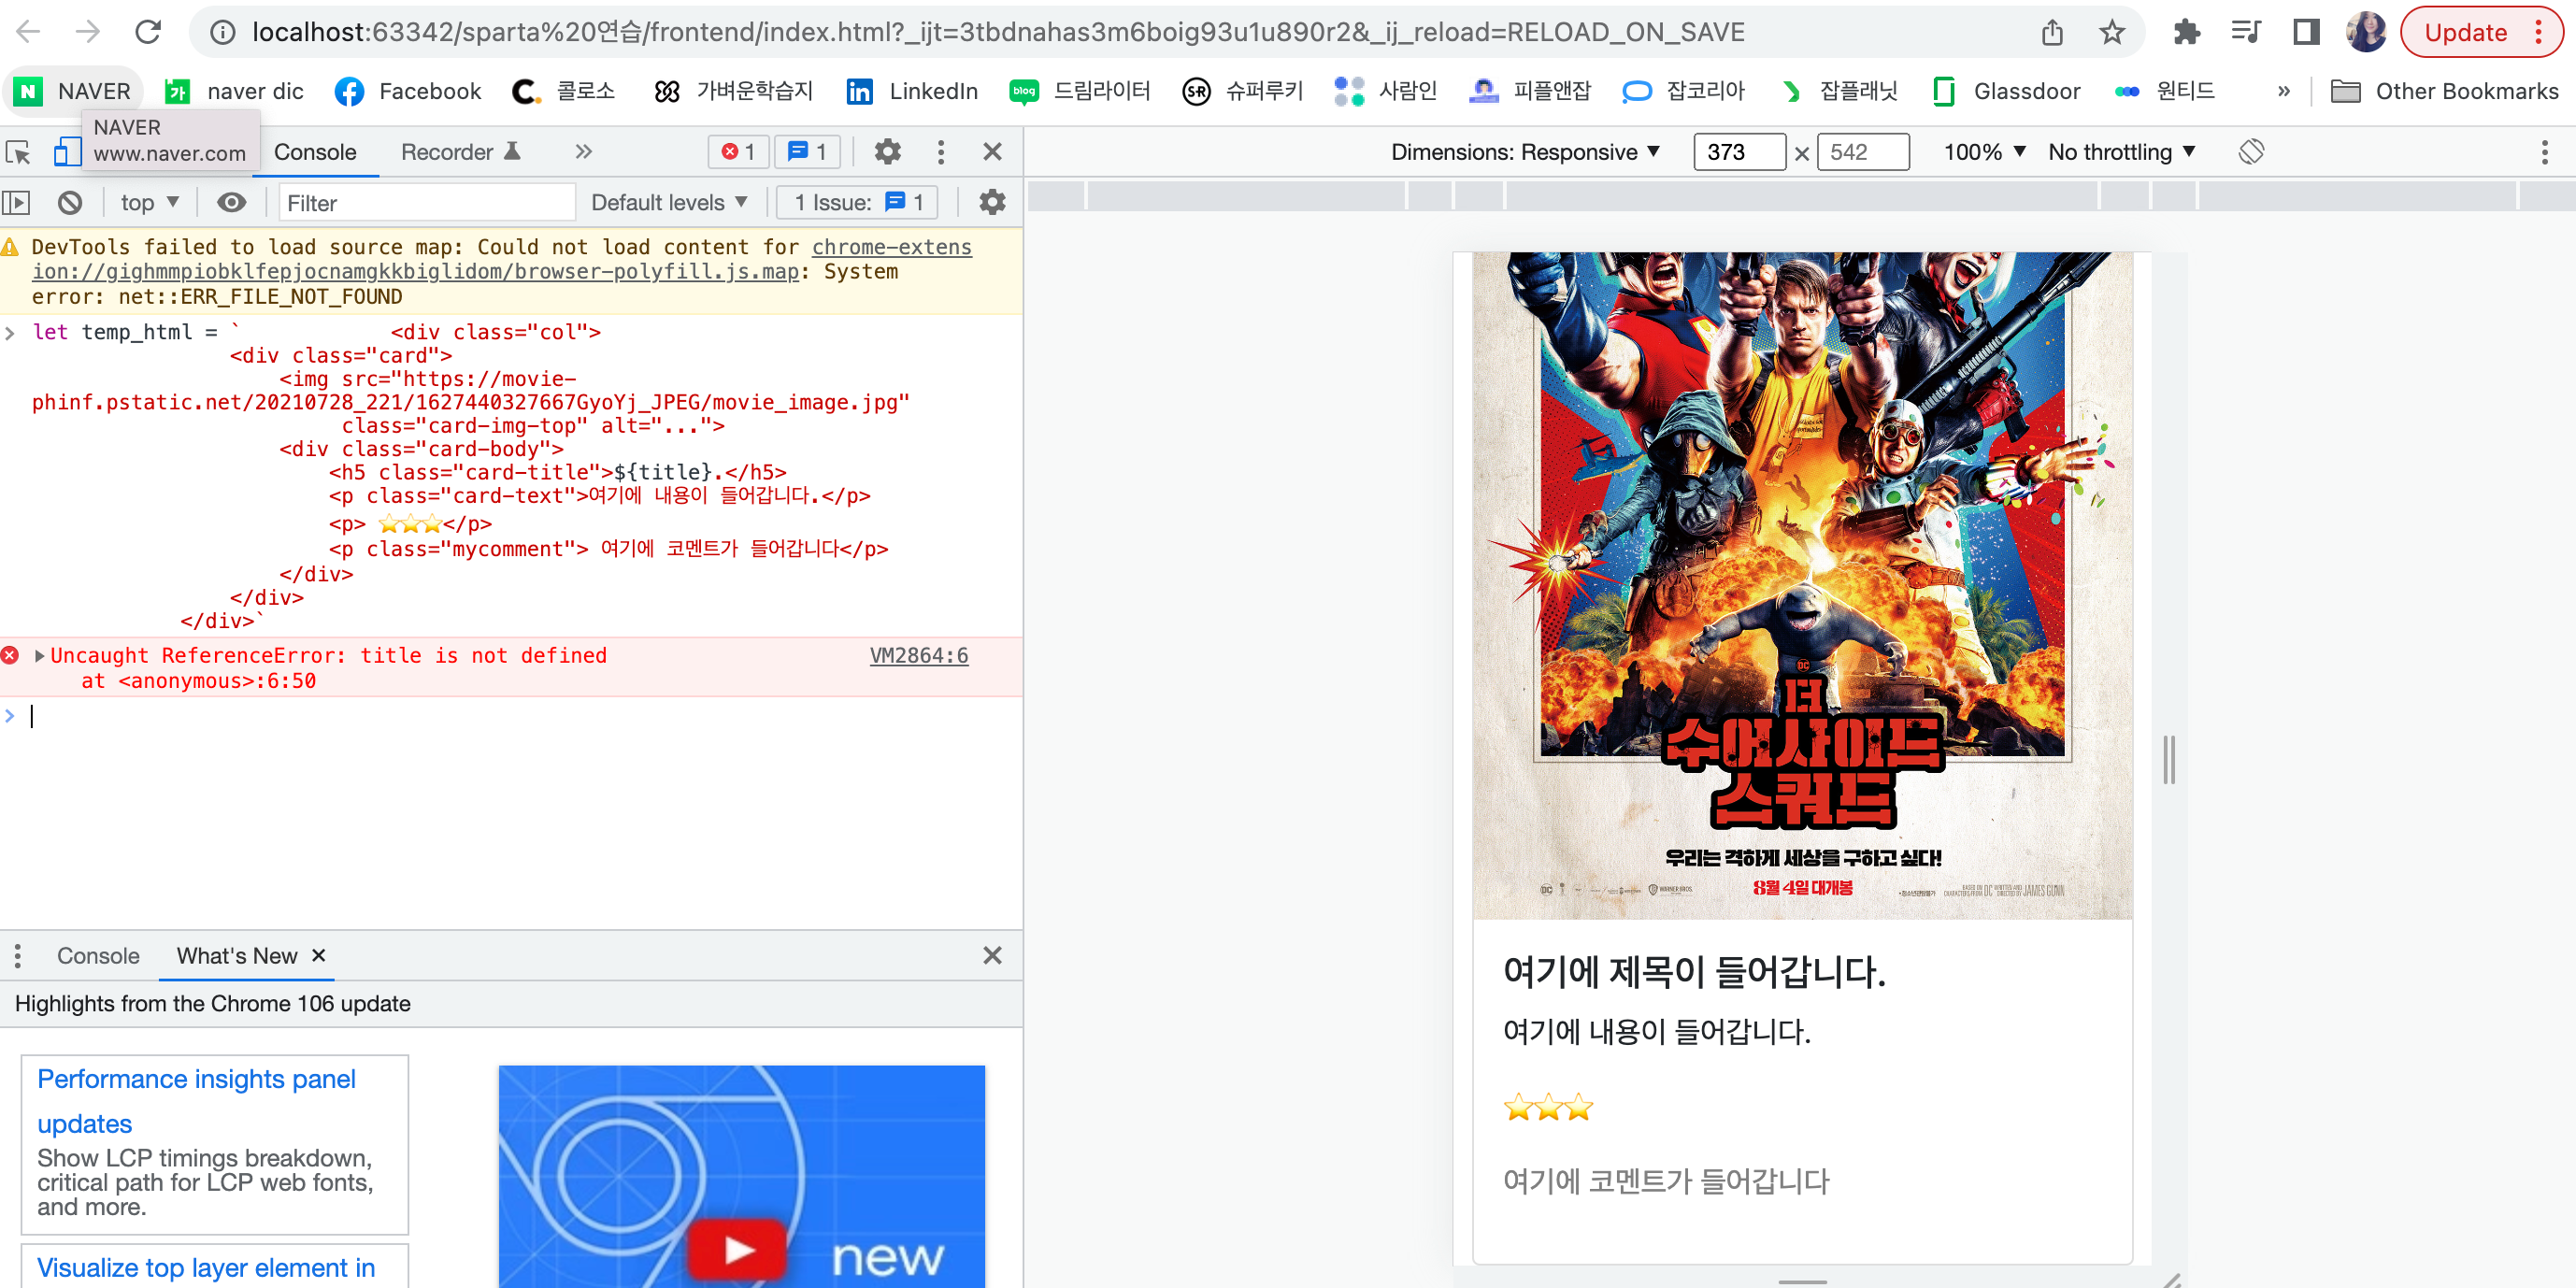The image size is (2576, 1288).
Task: Open the NAVER bookmark
Action: click(73, 91)
